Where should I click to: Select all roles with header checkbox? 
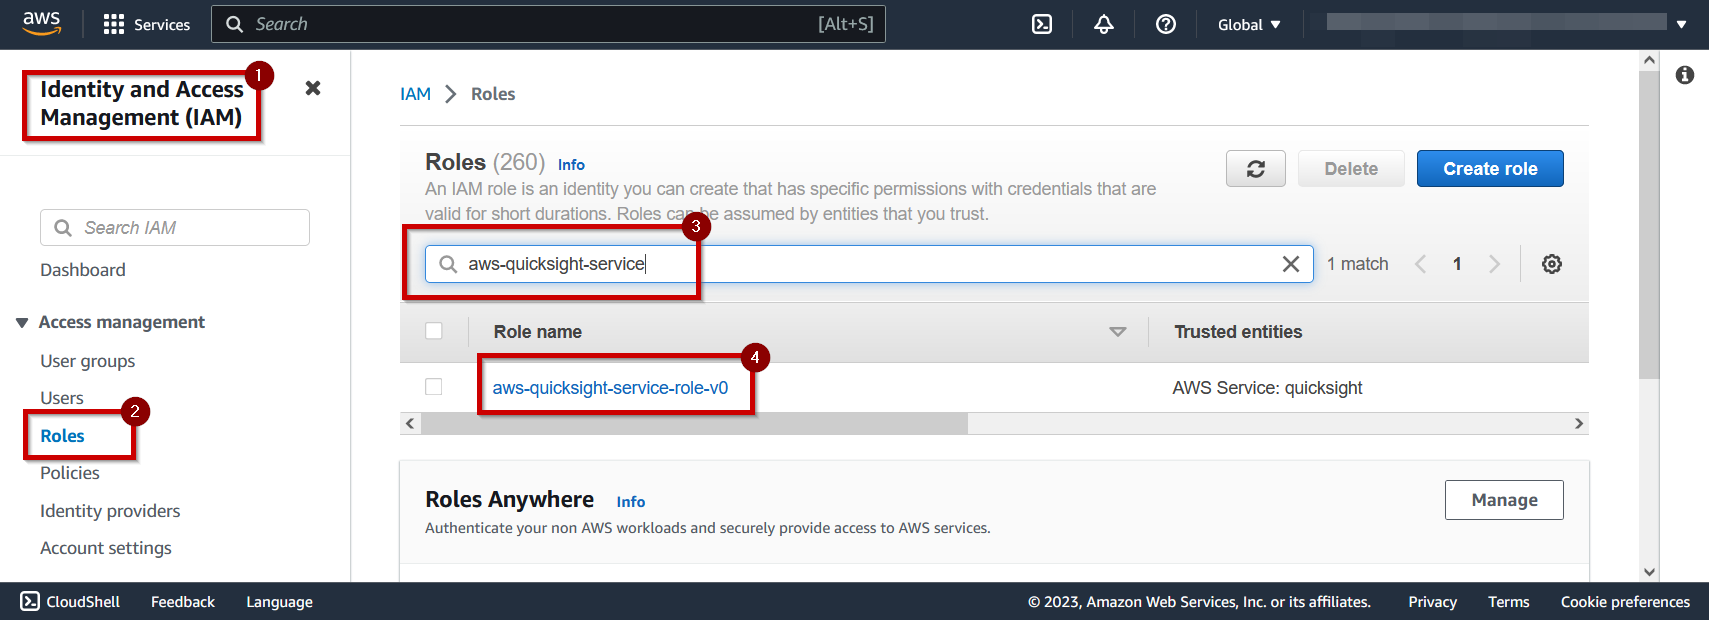click(x=434, y=331)
